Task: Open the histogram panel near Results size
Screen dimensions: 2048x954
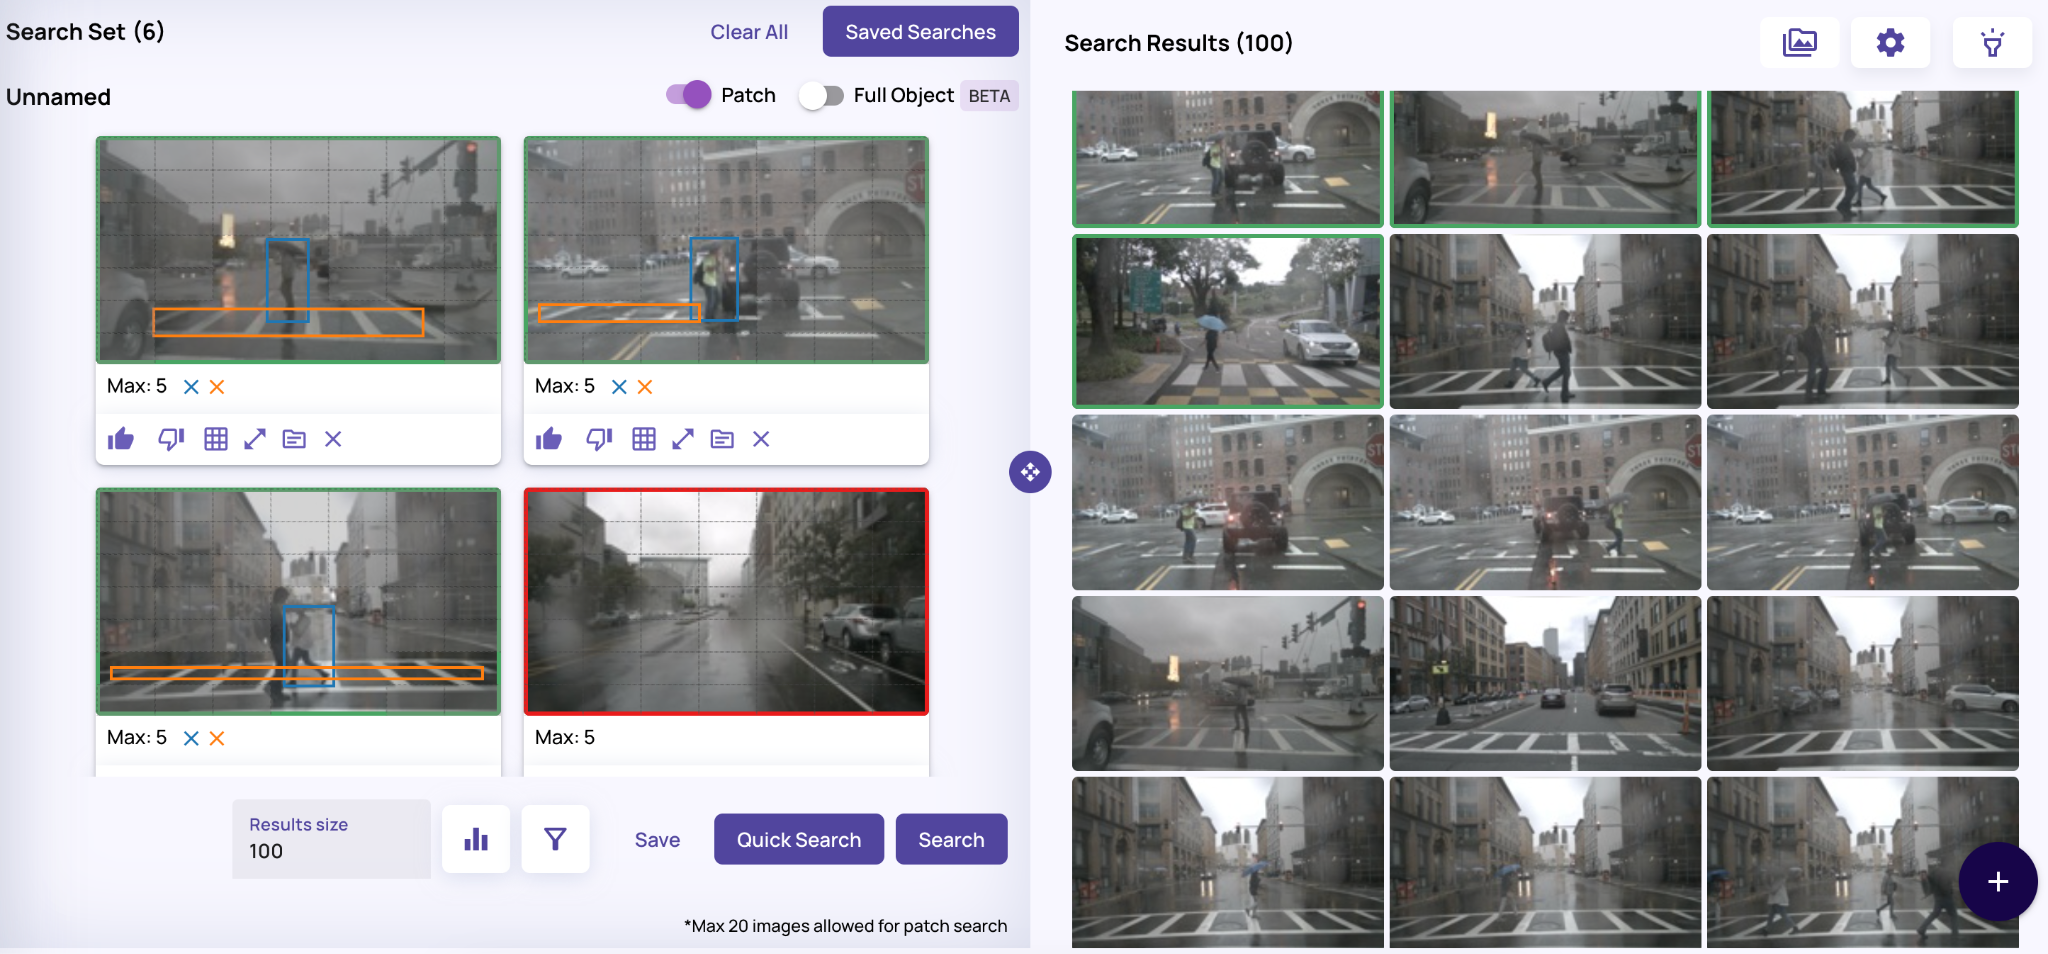Action: pos(476,839)
